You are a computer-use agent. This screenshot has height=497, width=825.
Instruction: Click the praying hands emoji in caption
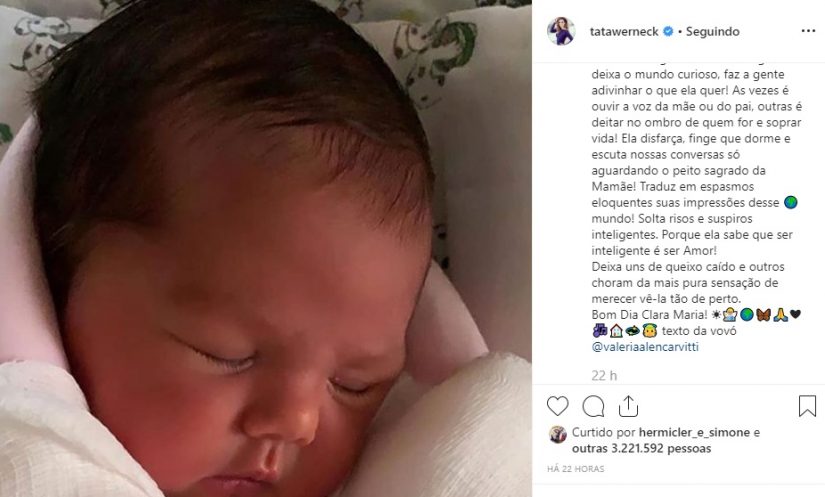pyautogui.click(x=780, y=315)
